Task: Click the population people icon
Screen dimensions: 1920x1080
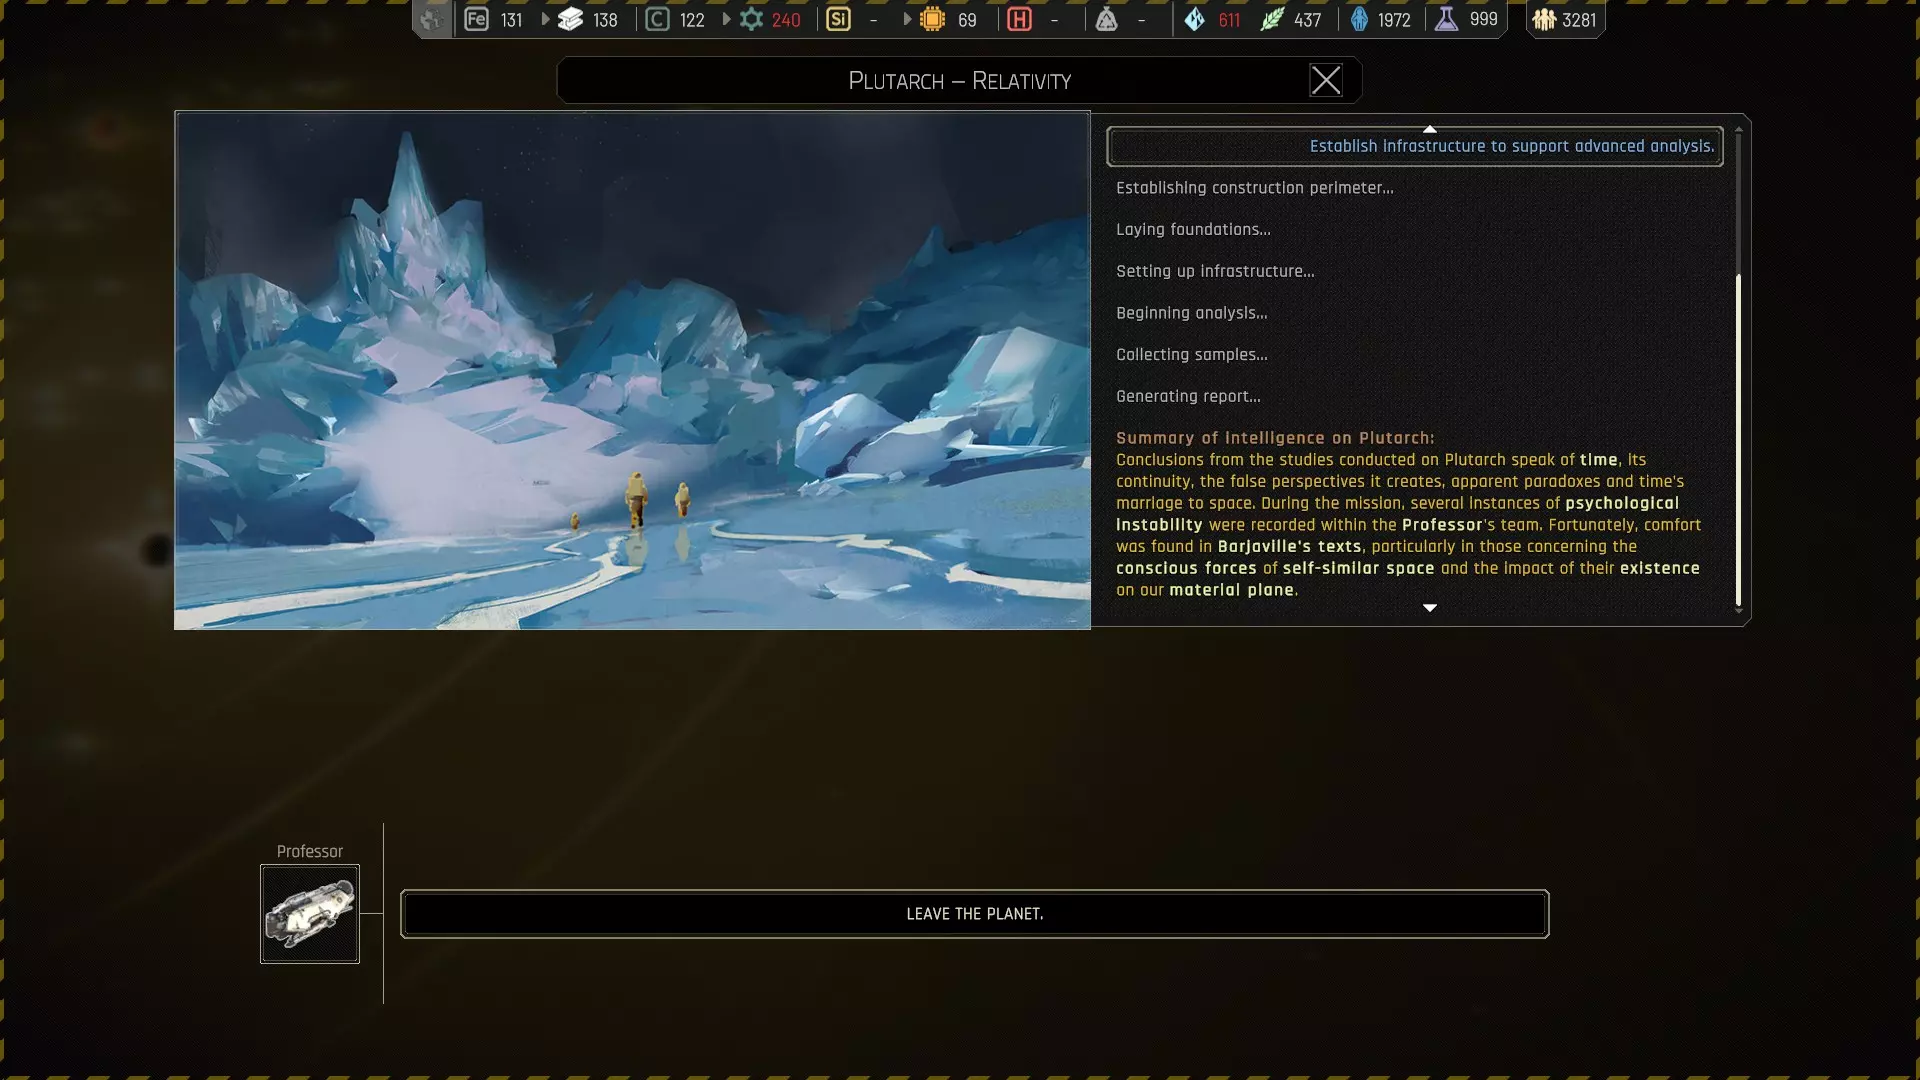Action: click(x=1544, y=19)
